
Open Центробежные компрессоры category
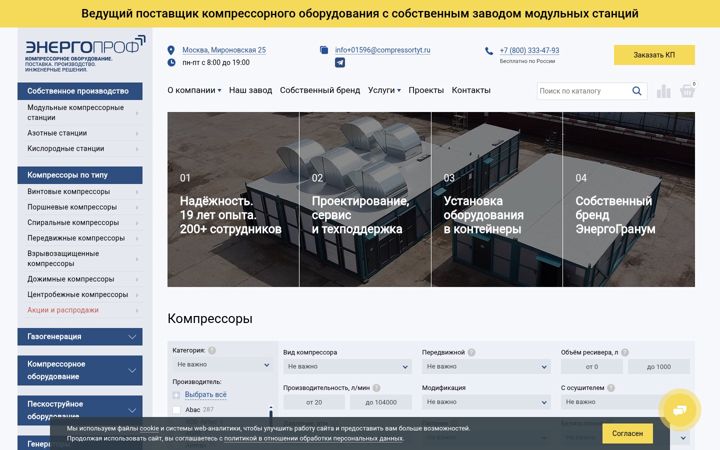point(80,295)
